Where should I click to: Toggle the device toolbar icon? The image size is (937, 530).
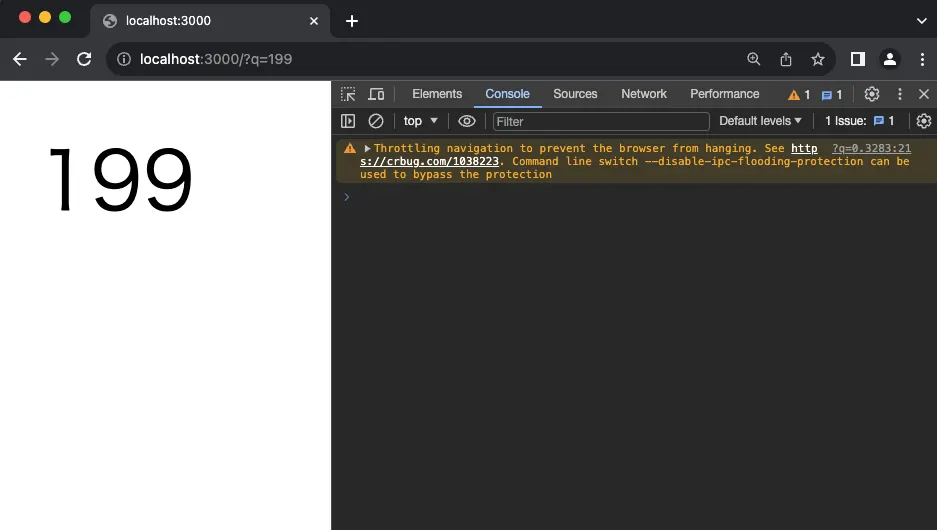click(376, 94)
